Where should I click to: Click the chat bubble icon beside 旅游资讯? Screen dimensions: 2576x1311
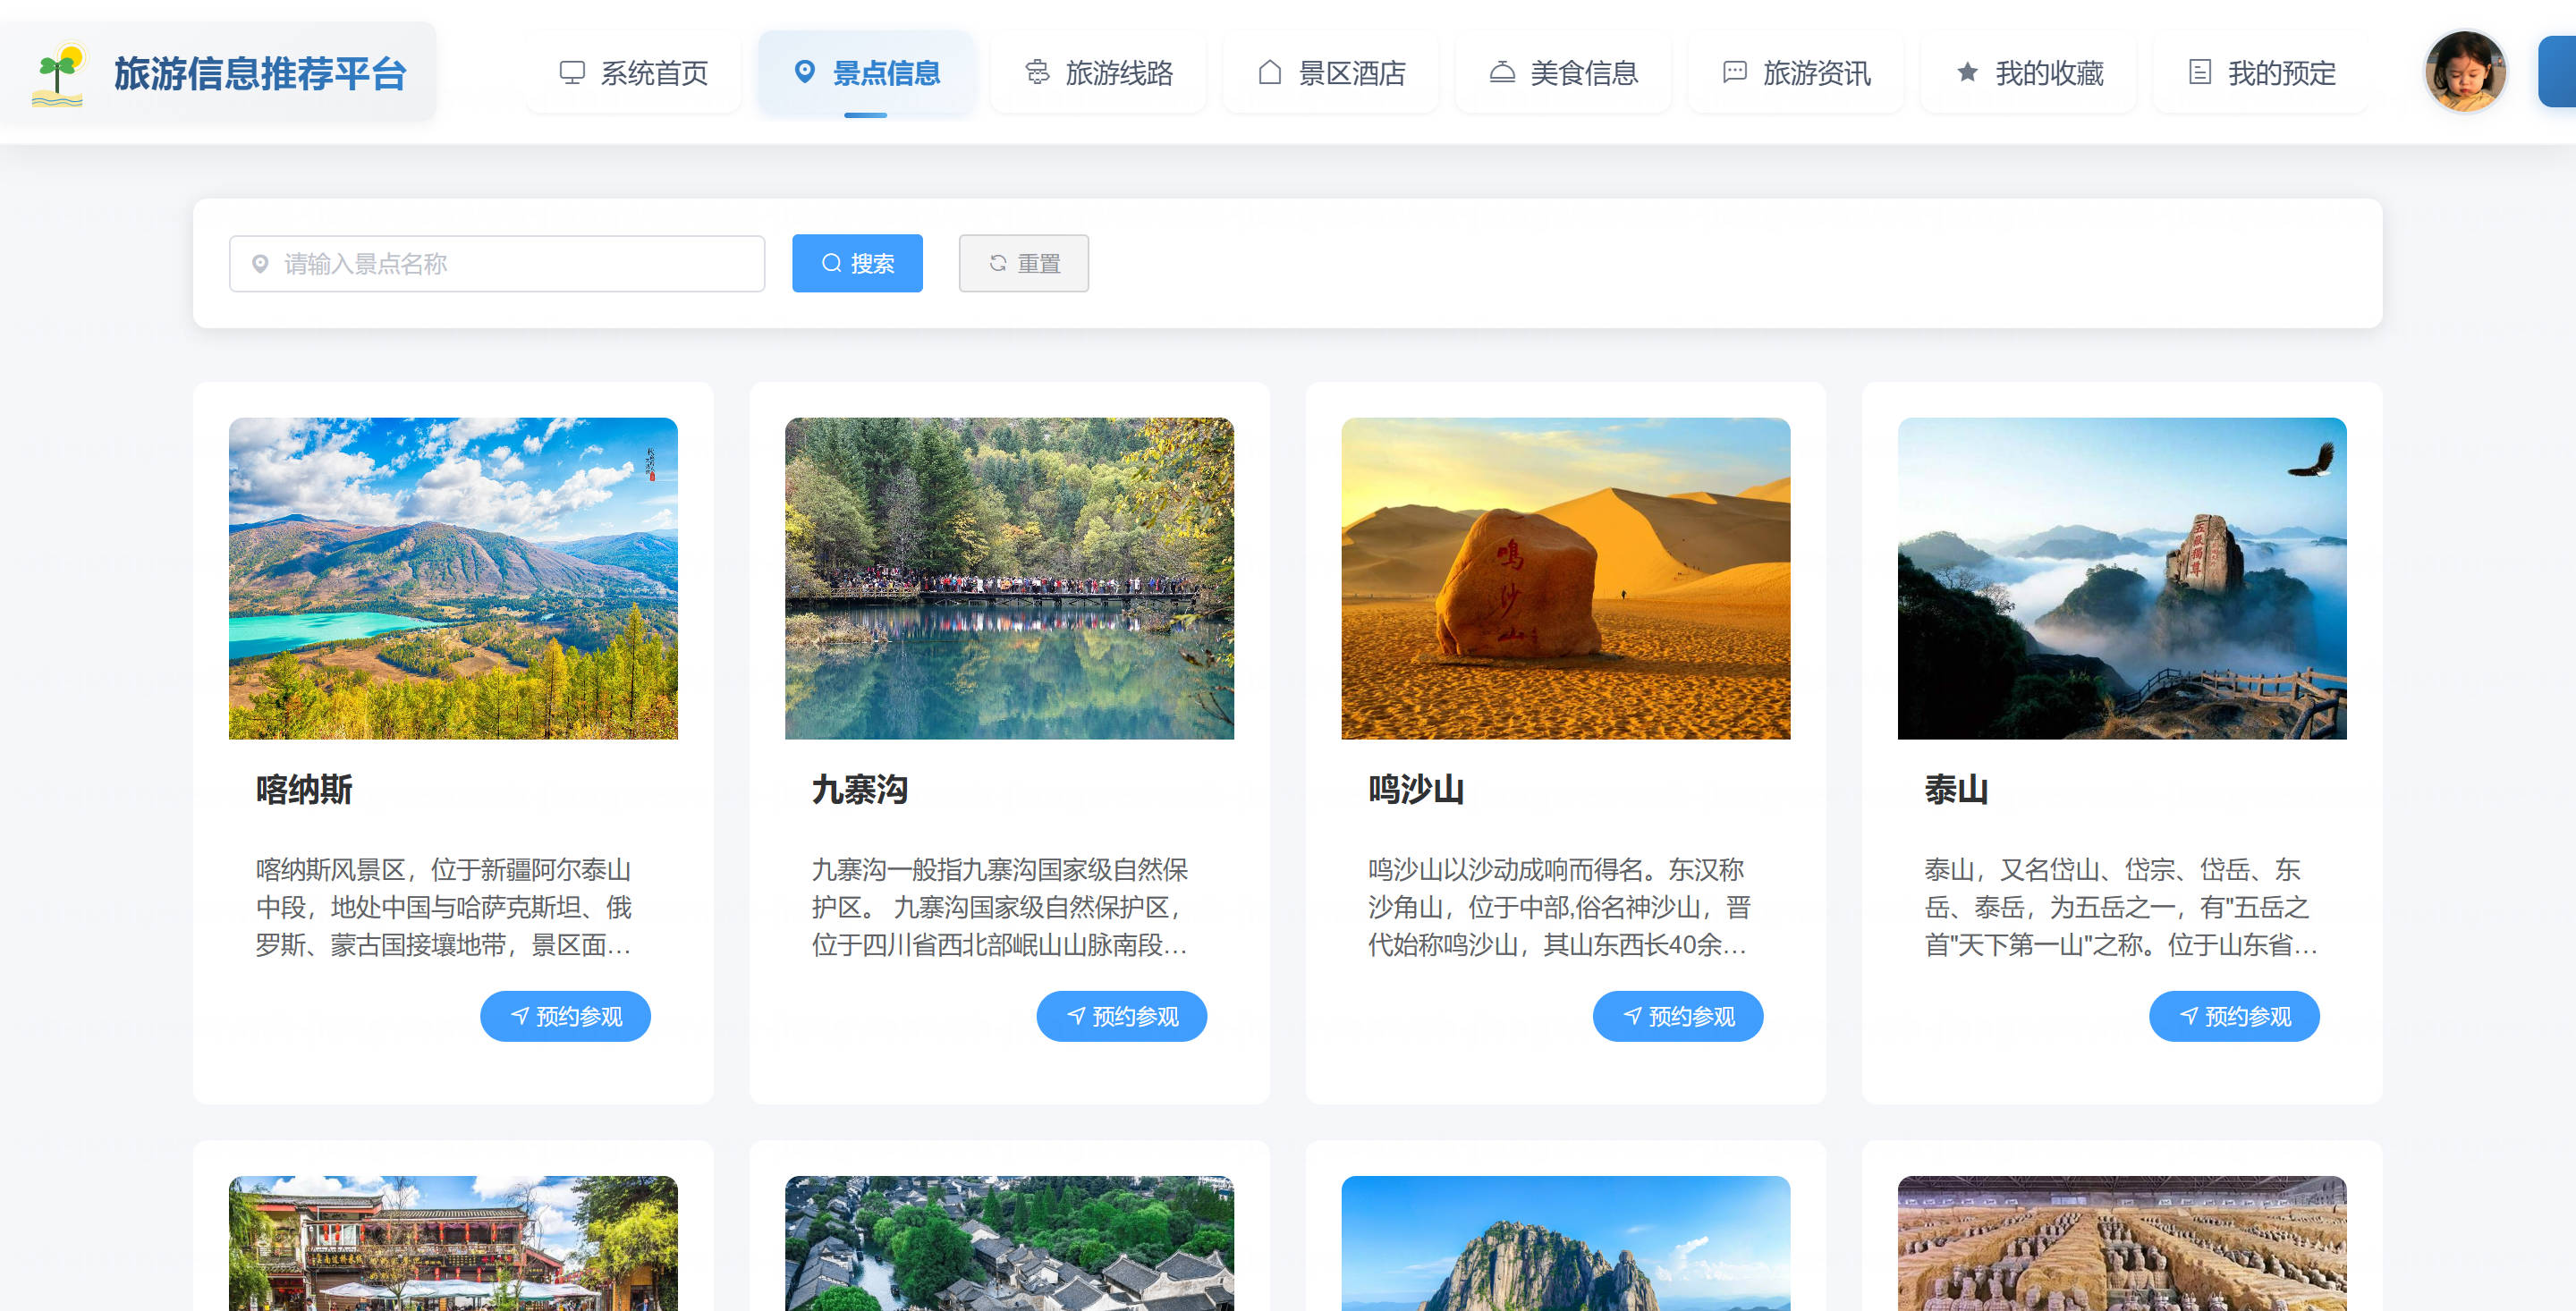pos(1734,72)
